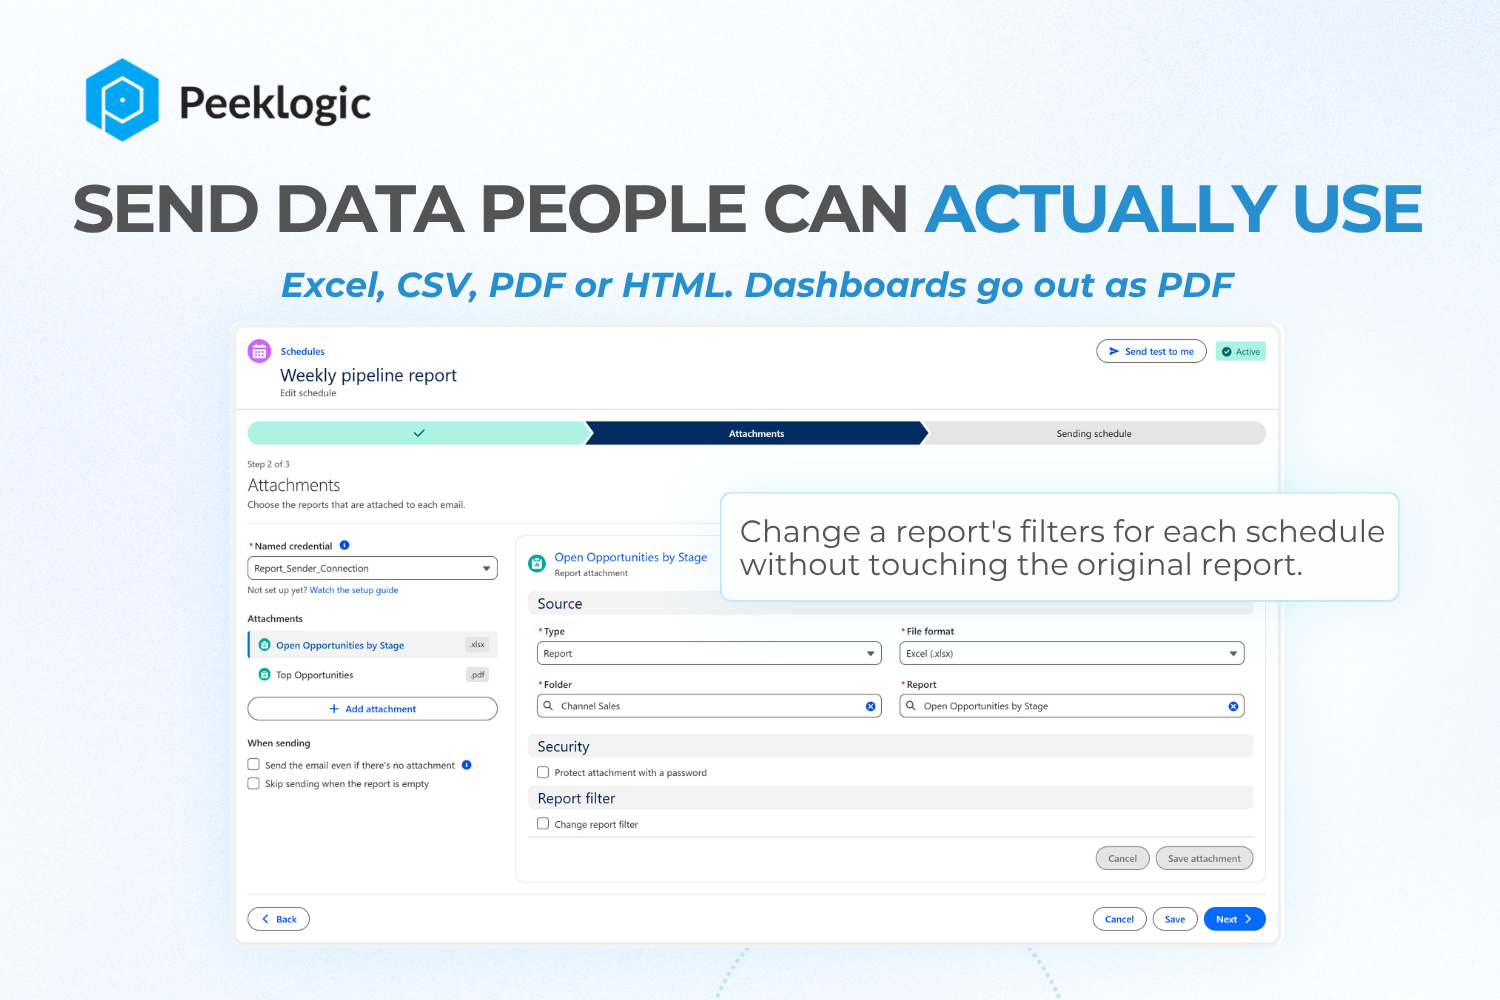Click the .pdf format badge

tap(477, 674)
